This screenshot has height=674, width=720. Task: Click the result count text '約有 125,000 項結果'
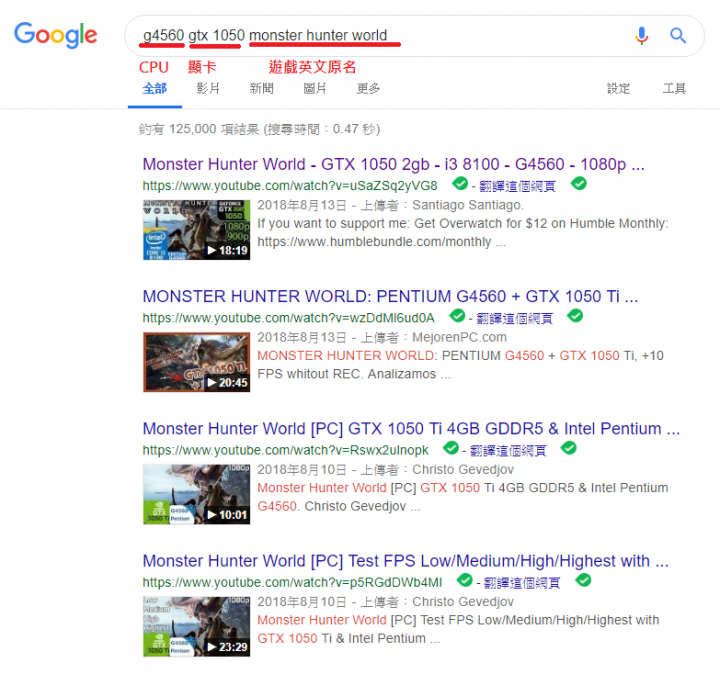[199, 129]
